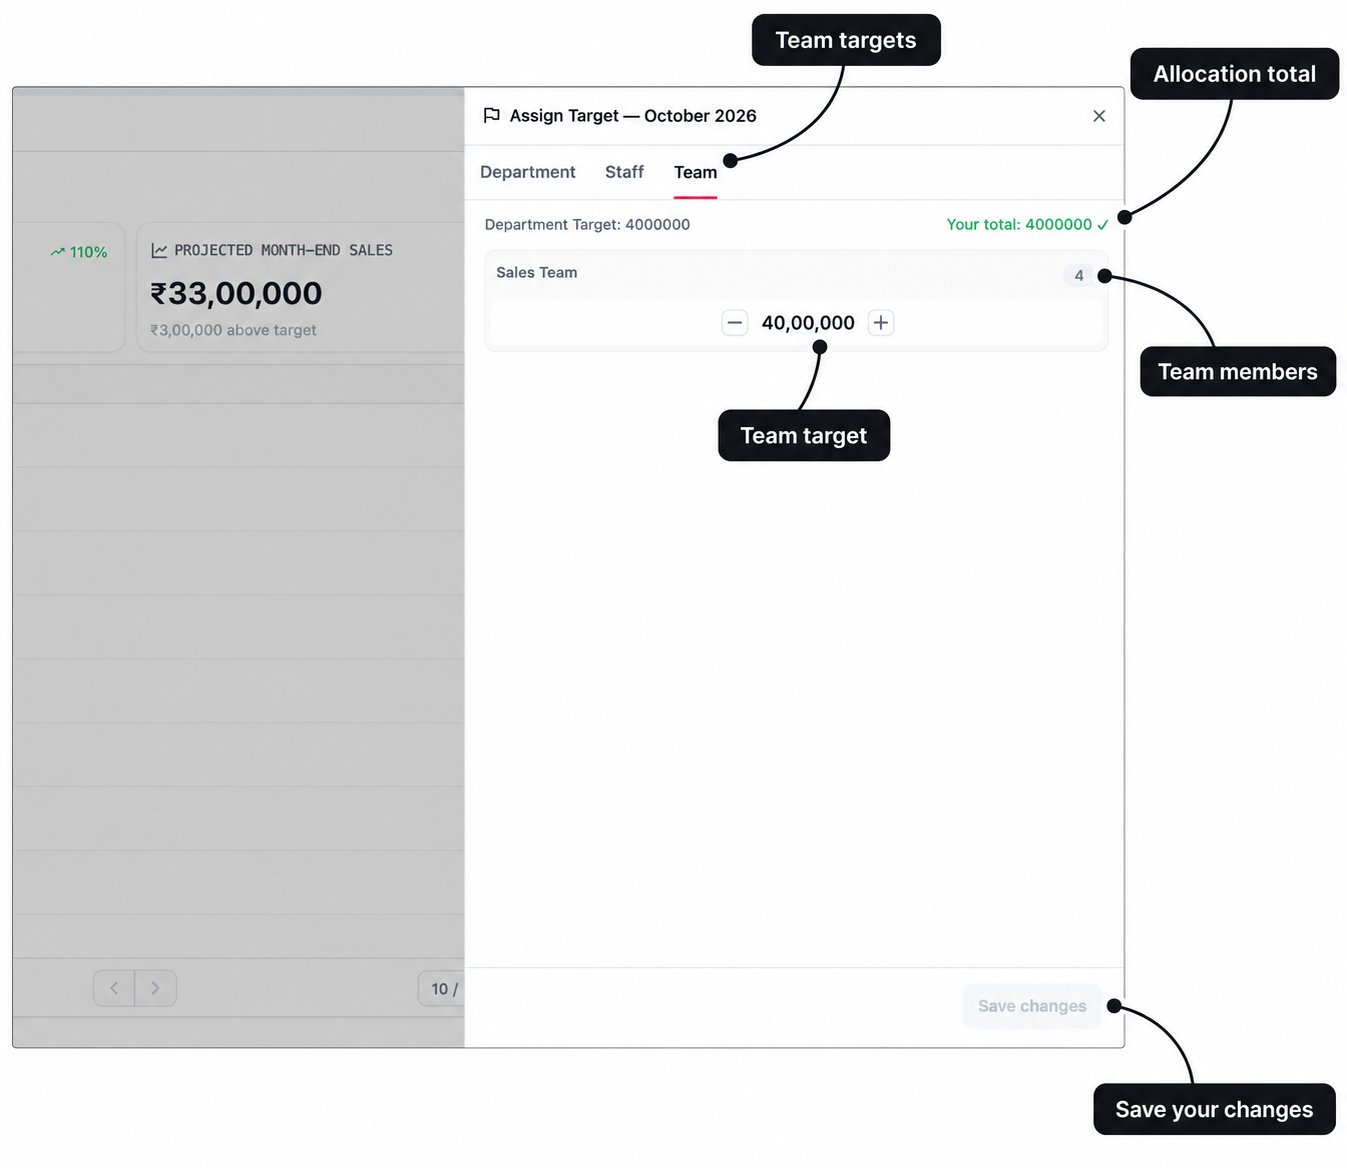Go to next page with right chevron

[156, 988]
